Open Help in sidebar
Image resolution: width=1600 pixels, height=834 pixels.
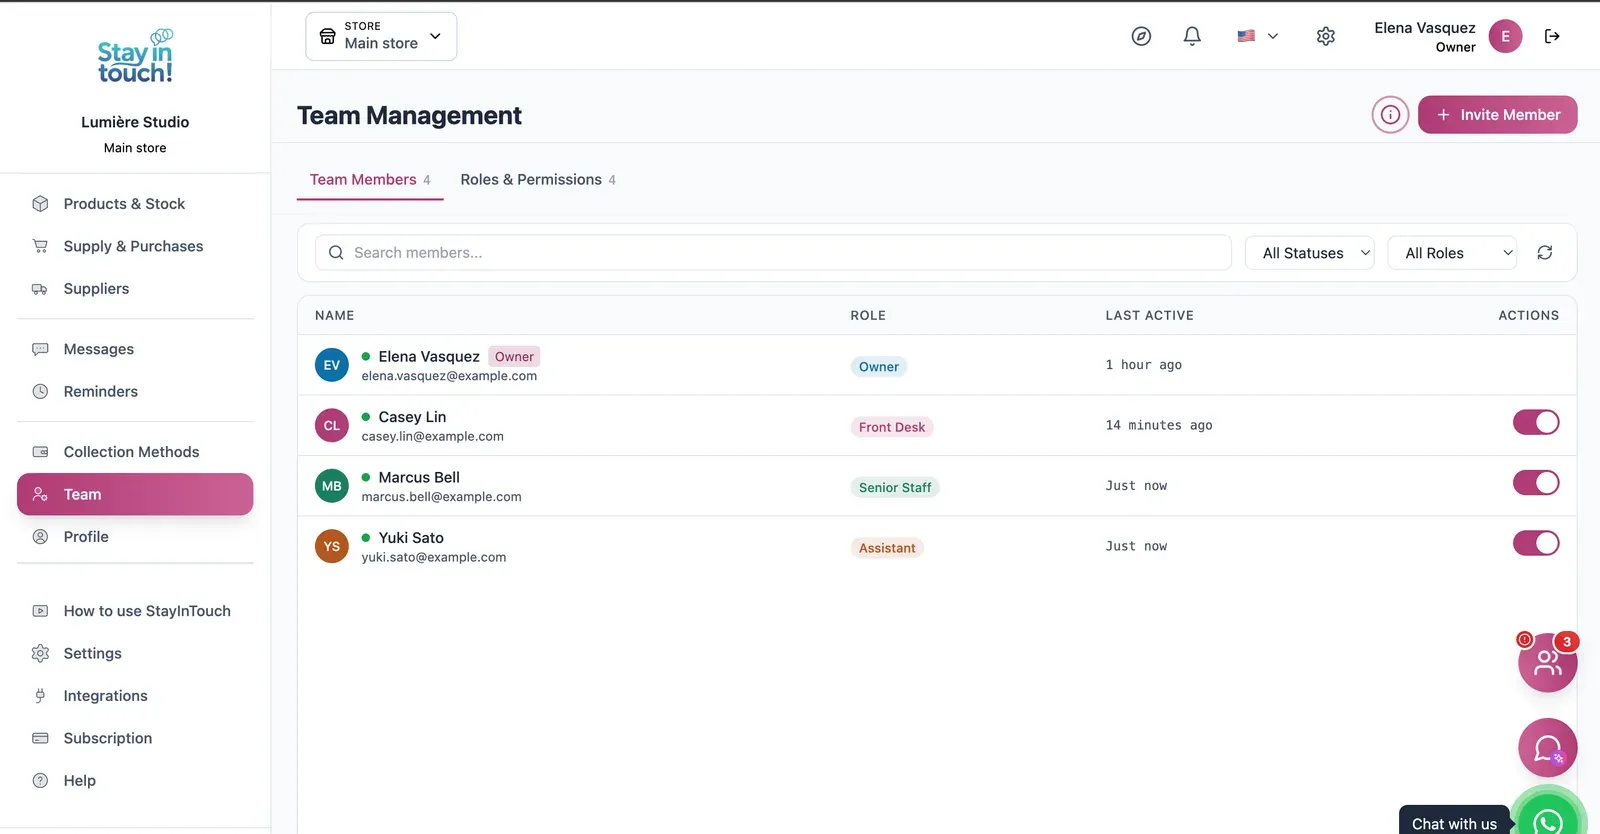(x=135, y=781)
